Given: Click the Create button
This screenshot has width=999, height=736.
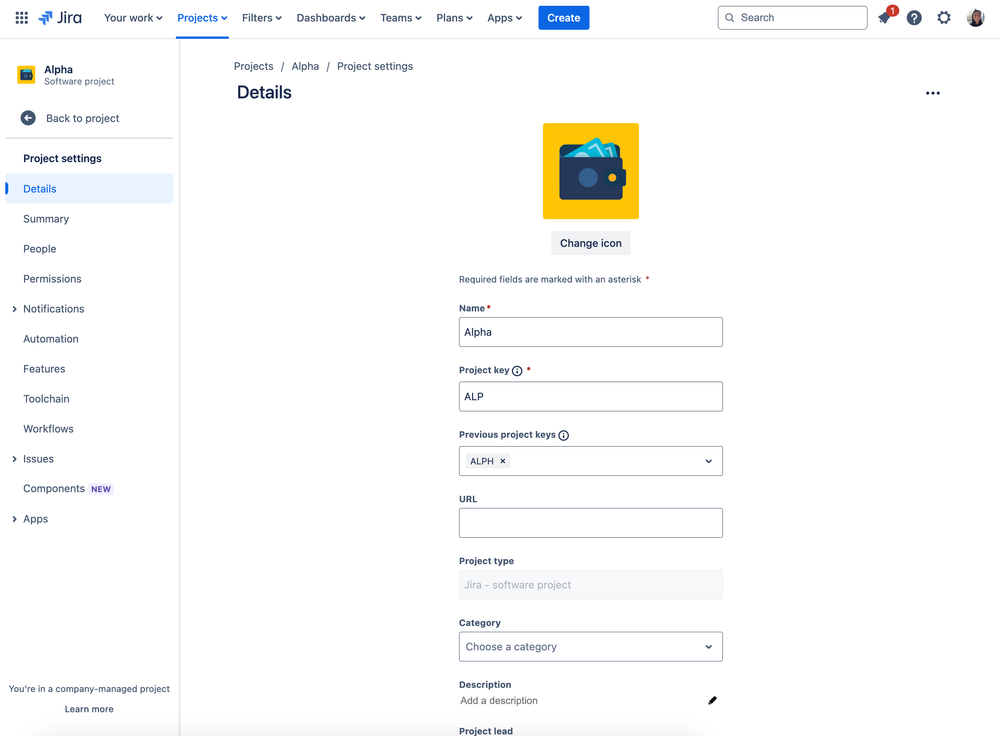Looking at the screenshot, I should (x=563, y=18).
